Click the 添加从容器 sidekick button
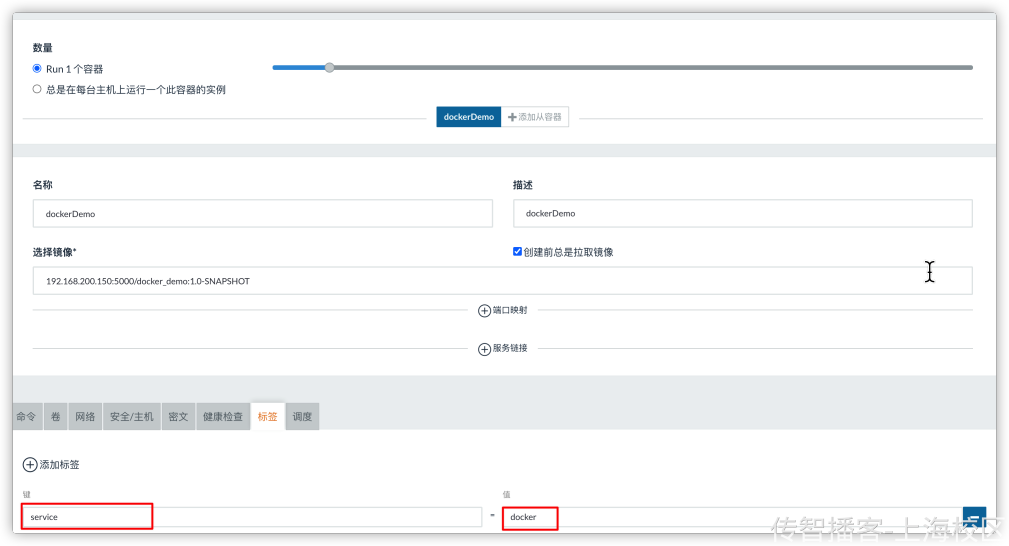The image size is (1009, 546). (535, 117)
